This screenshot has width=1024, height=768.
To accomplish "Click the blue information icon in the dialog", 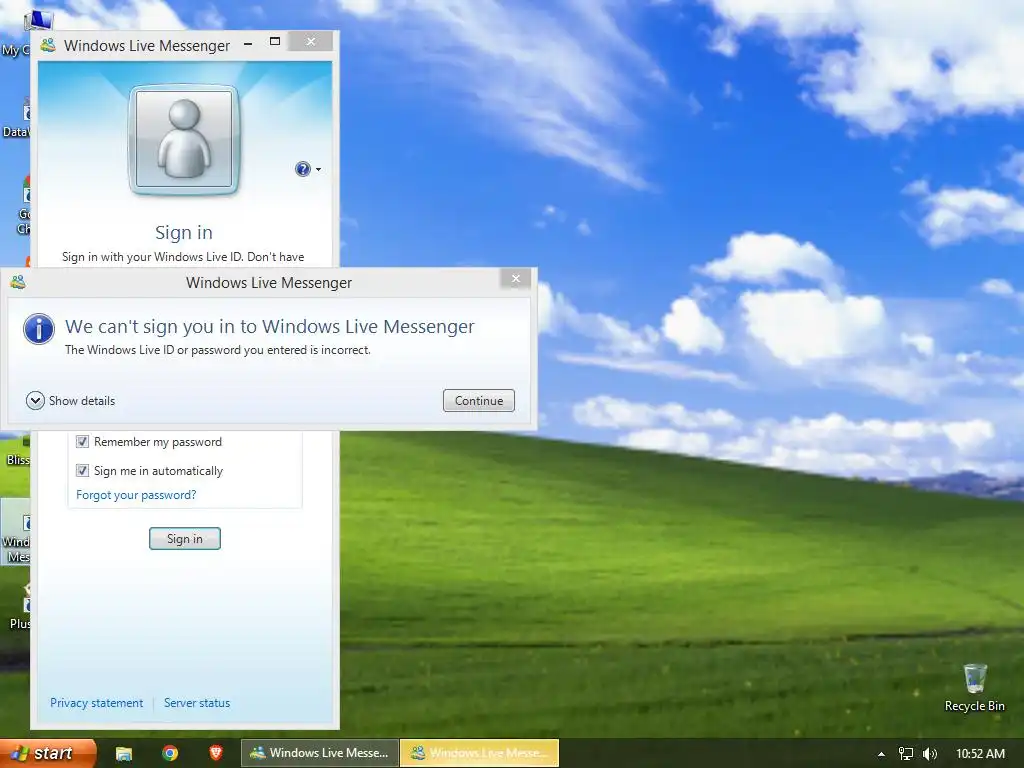I will [x=39, y=328].
